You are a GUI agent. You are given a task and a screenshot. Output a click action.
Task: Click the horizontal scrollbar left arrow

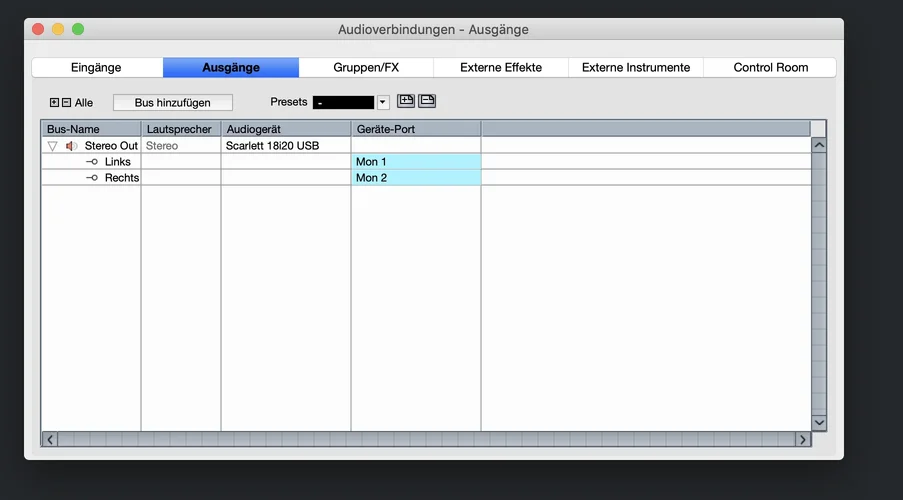pos(50,440)
